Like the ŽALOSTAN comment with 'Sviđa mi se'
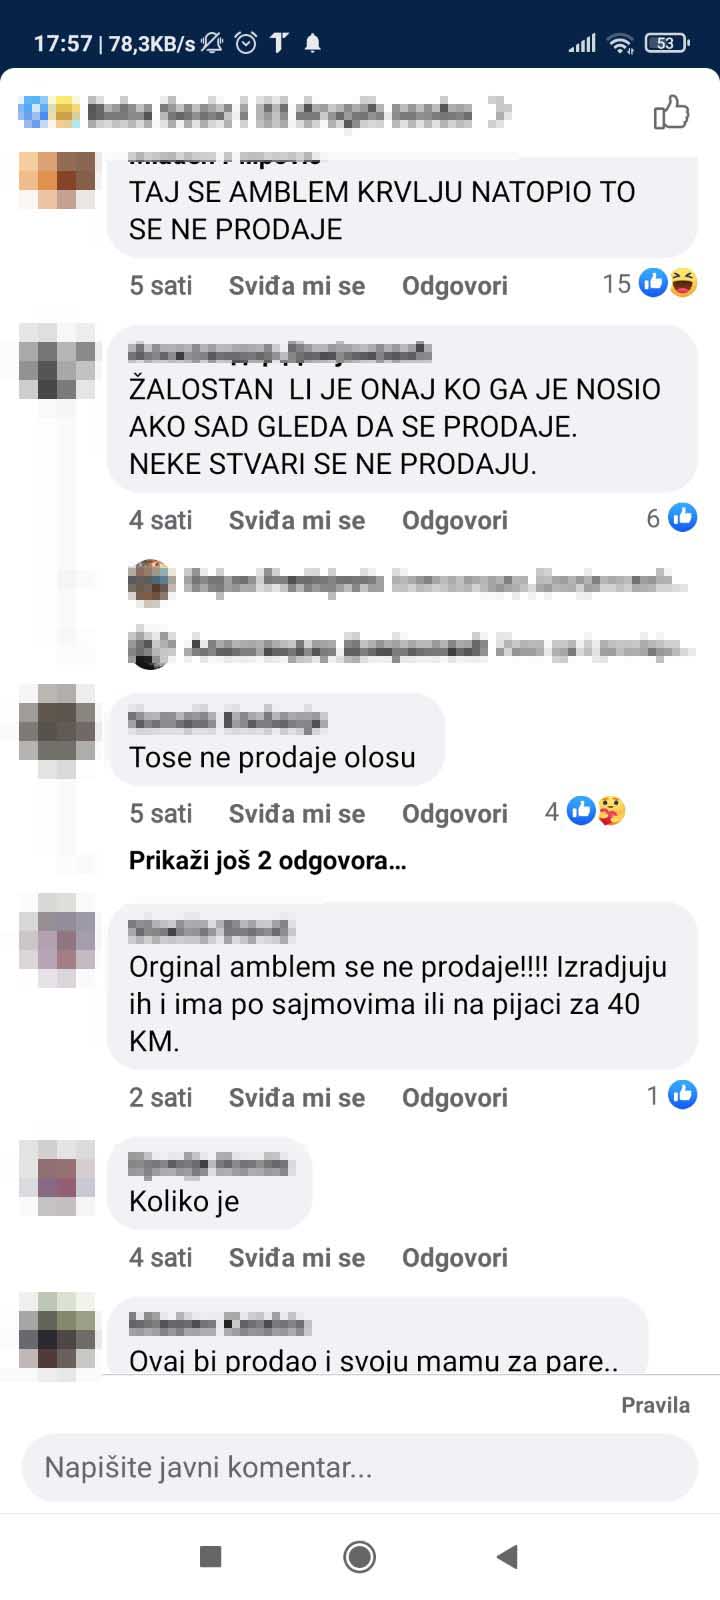This screenshot has width=720, height=1600. [x=297, y=521]
